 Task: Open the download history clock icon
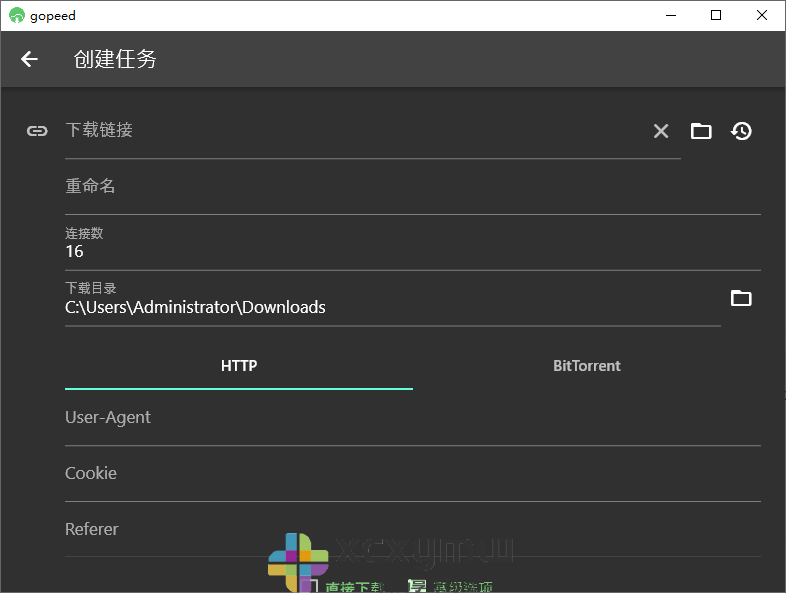pos(741,131)
